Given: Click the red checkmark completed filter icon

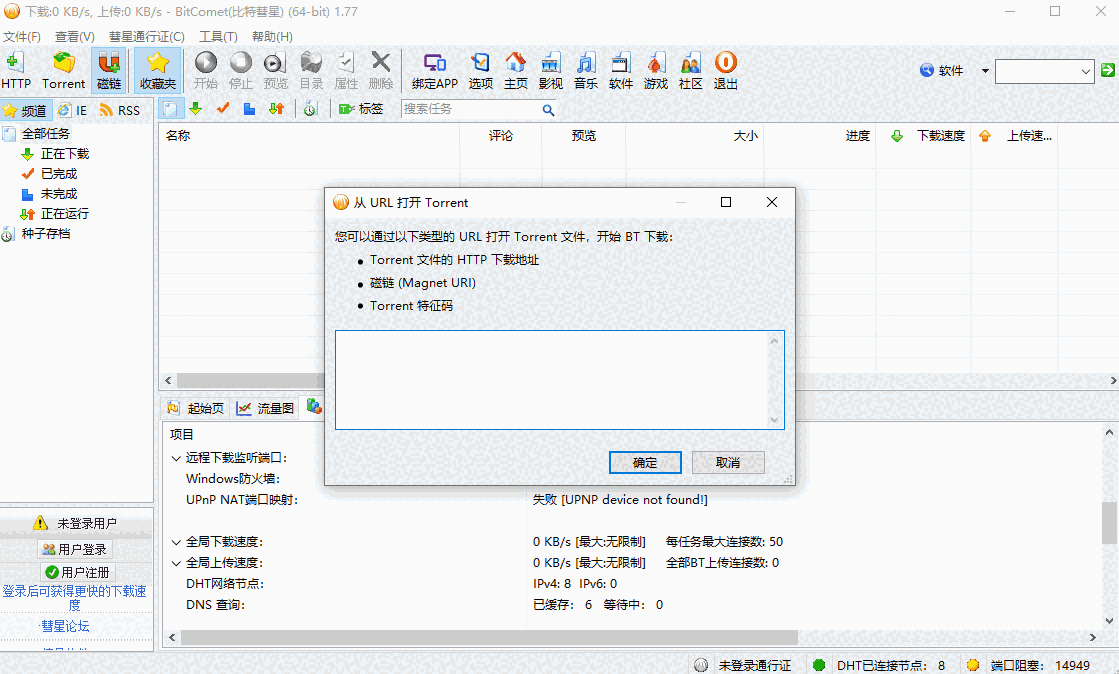Looking at the screenshot, I should click(223, 109).
